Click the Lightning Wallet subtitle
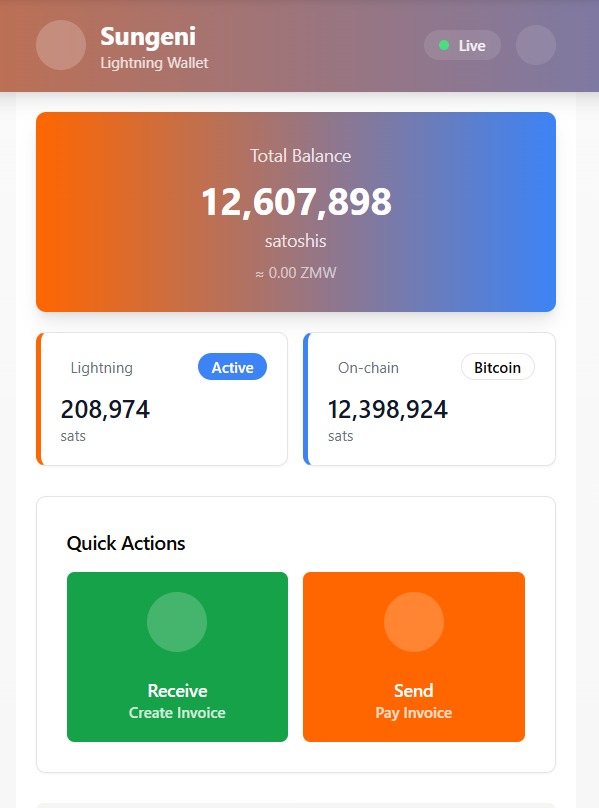Viewport: 599px width, 808px height. click(154, 63)
